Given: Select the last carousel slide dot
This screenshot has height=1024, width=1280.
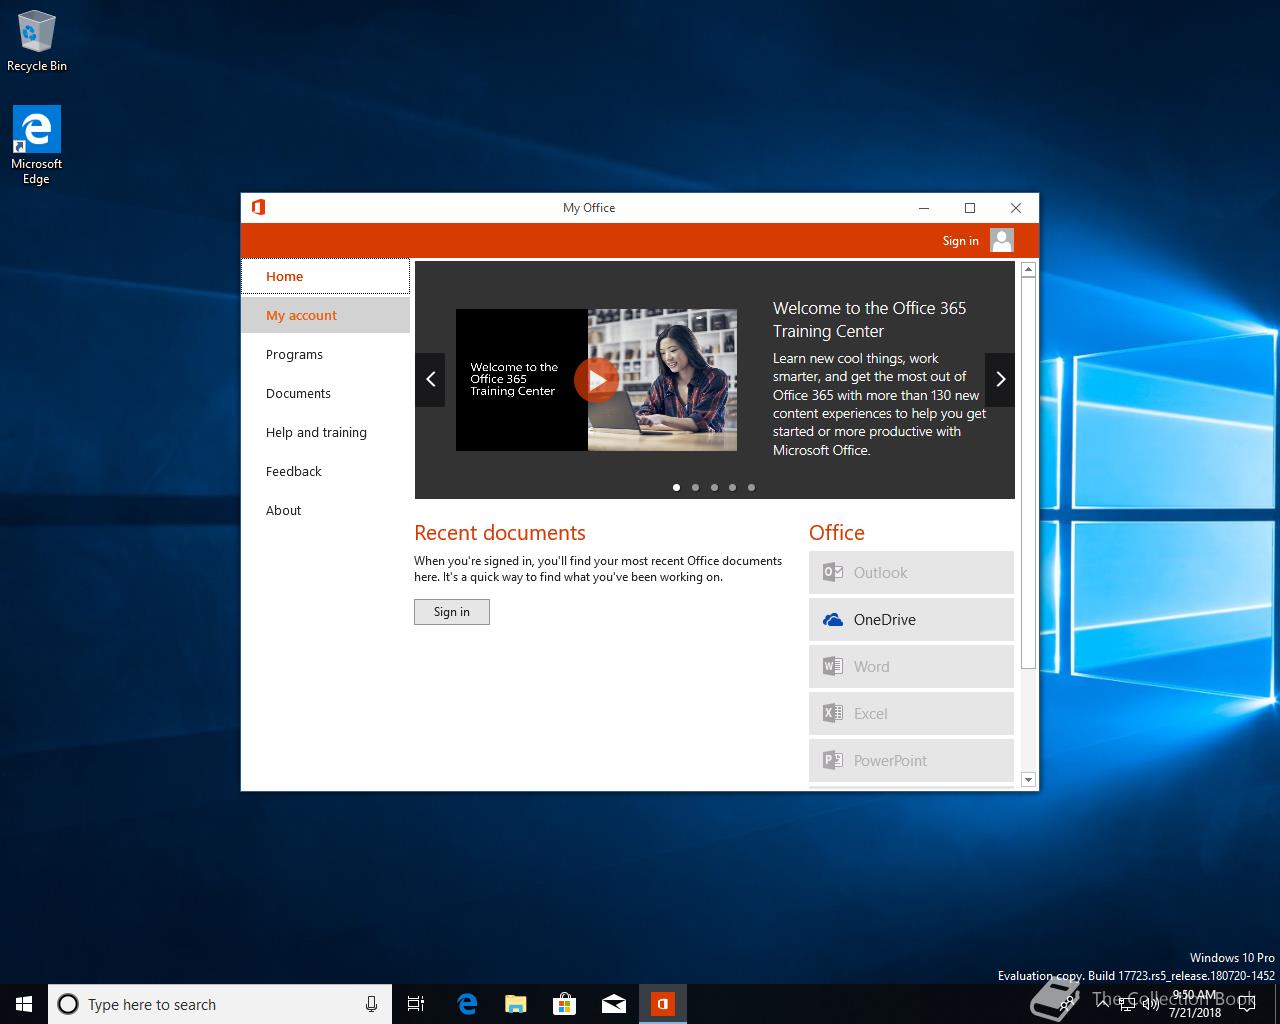Looking at the screenshot, I should point(751,488).
